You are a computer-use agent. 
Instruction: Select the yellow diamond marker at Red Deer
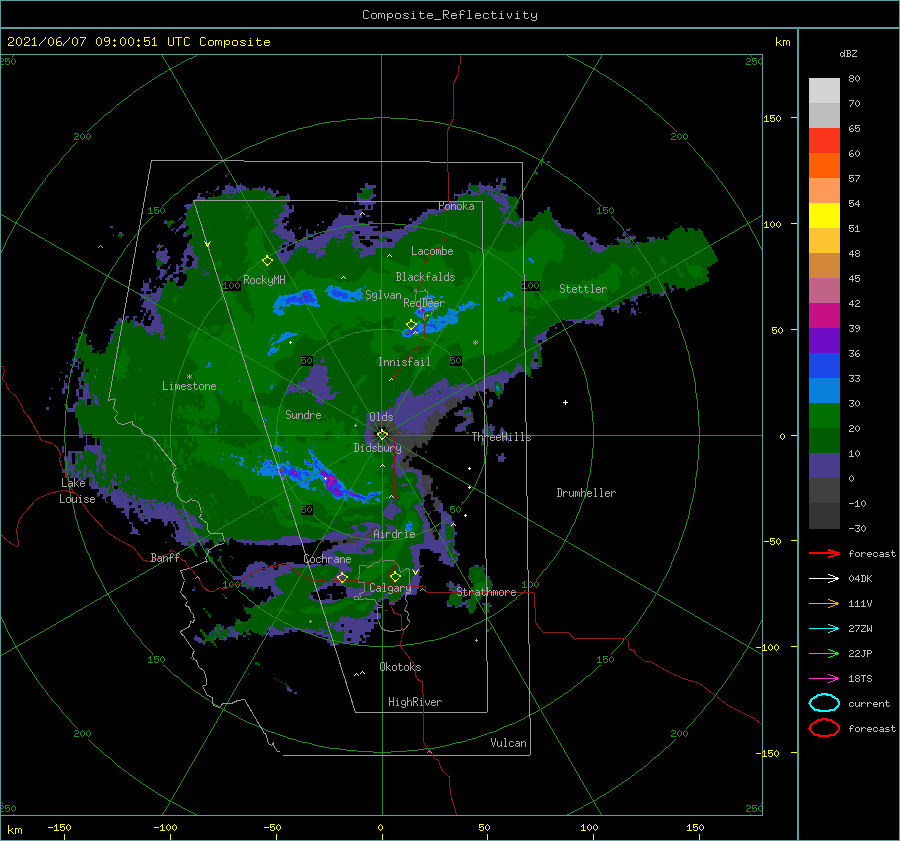[x=411, y=325]
